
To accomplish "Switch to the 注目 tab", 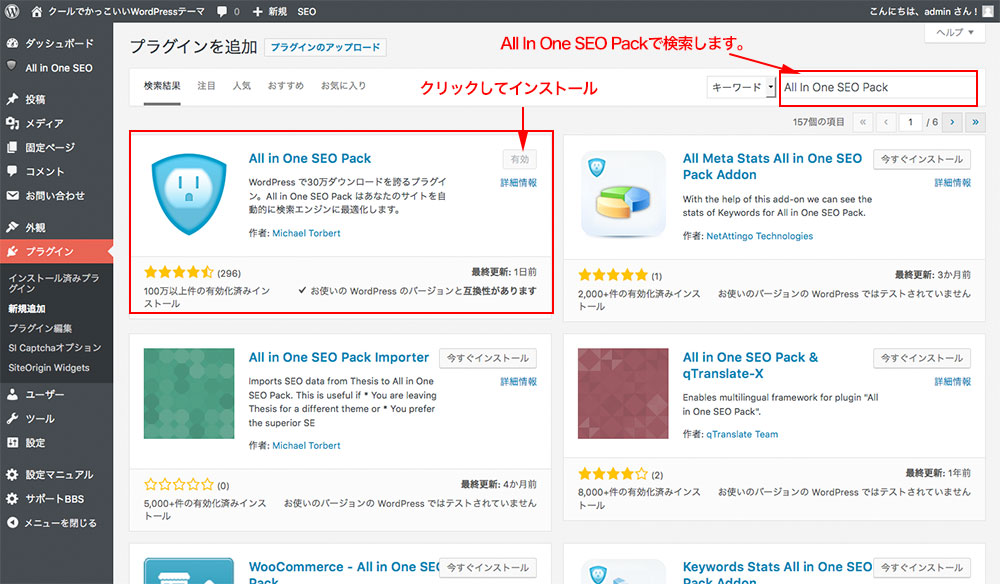I will (x=206, y=85).
